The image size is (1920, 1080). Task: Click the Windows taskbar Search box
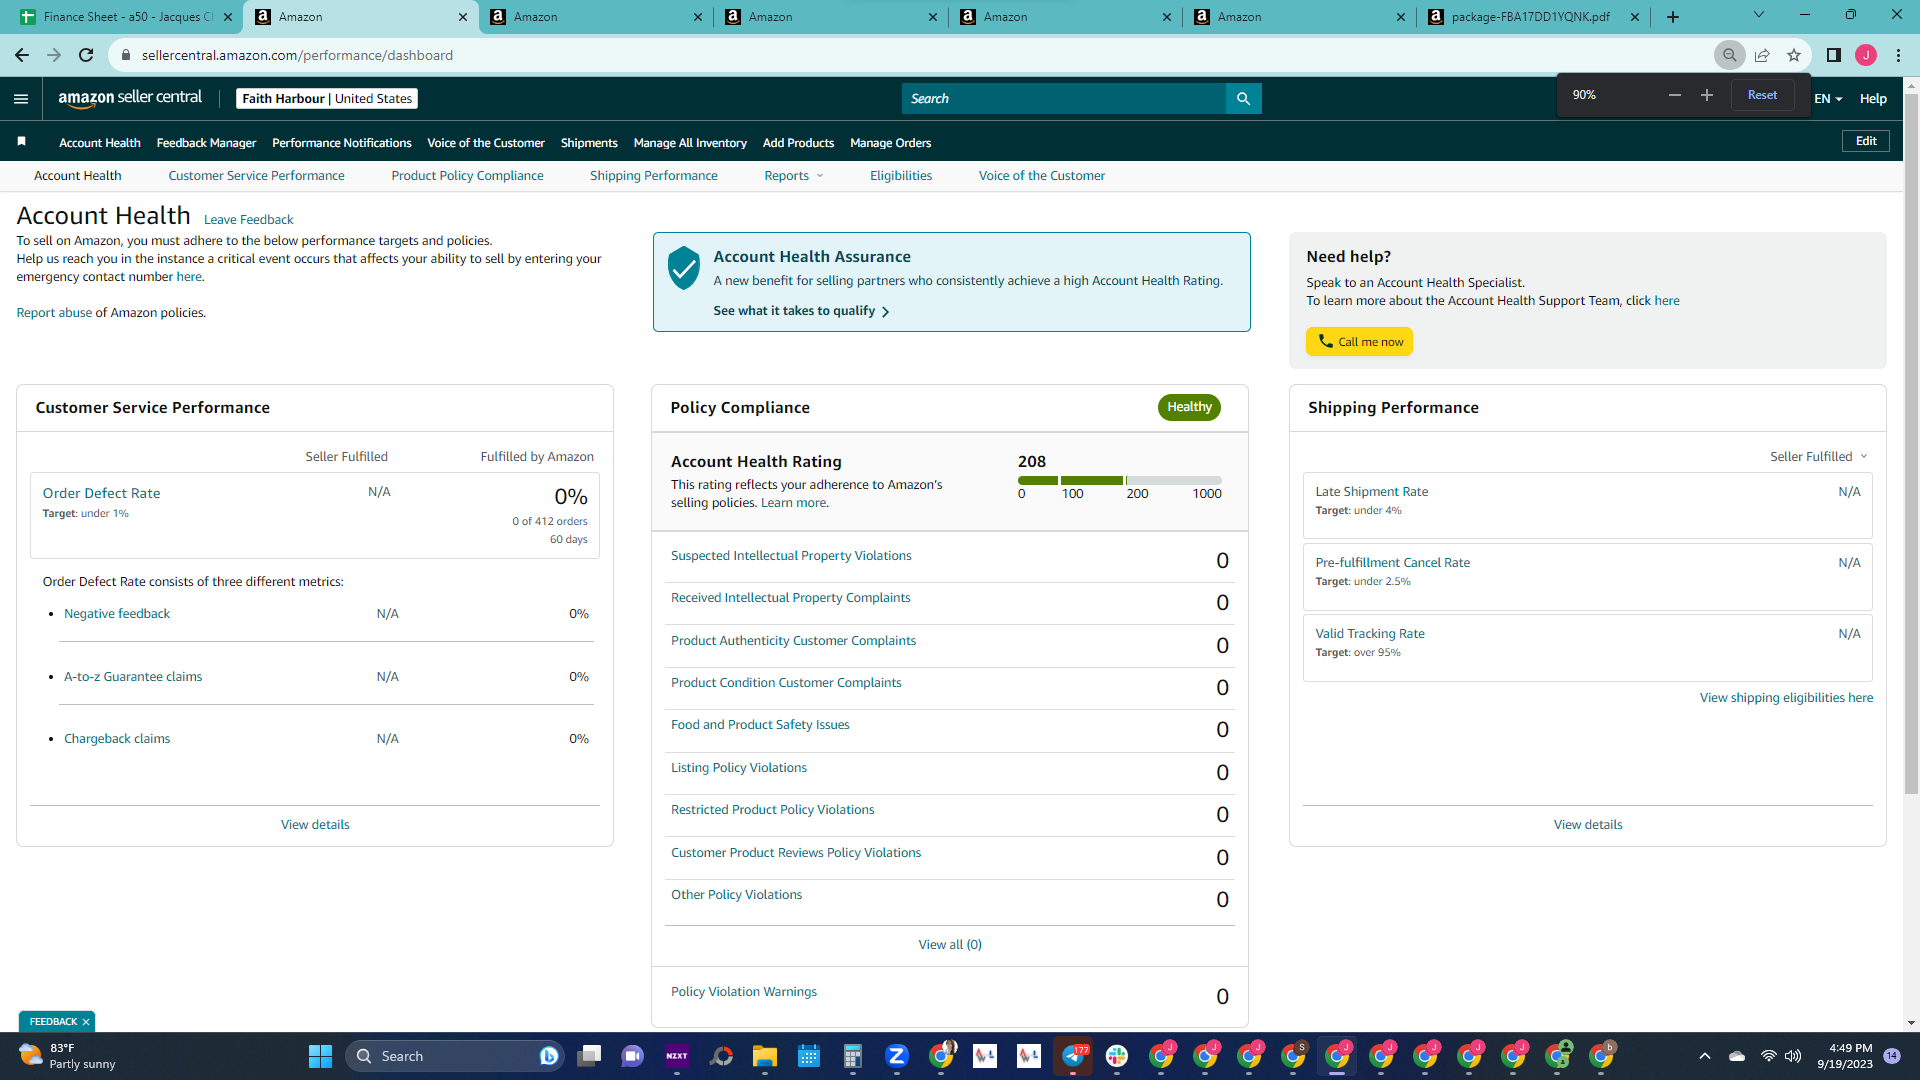coord(455,1056)
